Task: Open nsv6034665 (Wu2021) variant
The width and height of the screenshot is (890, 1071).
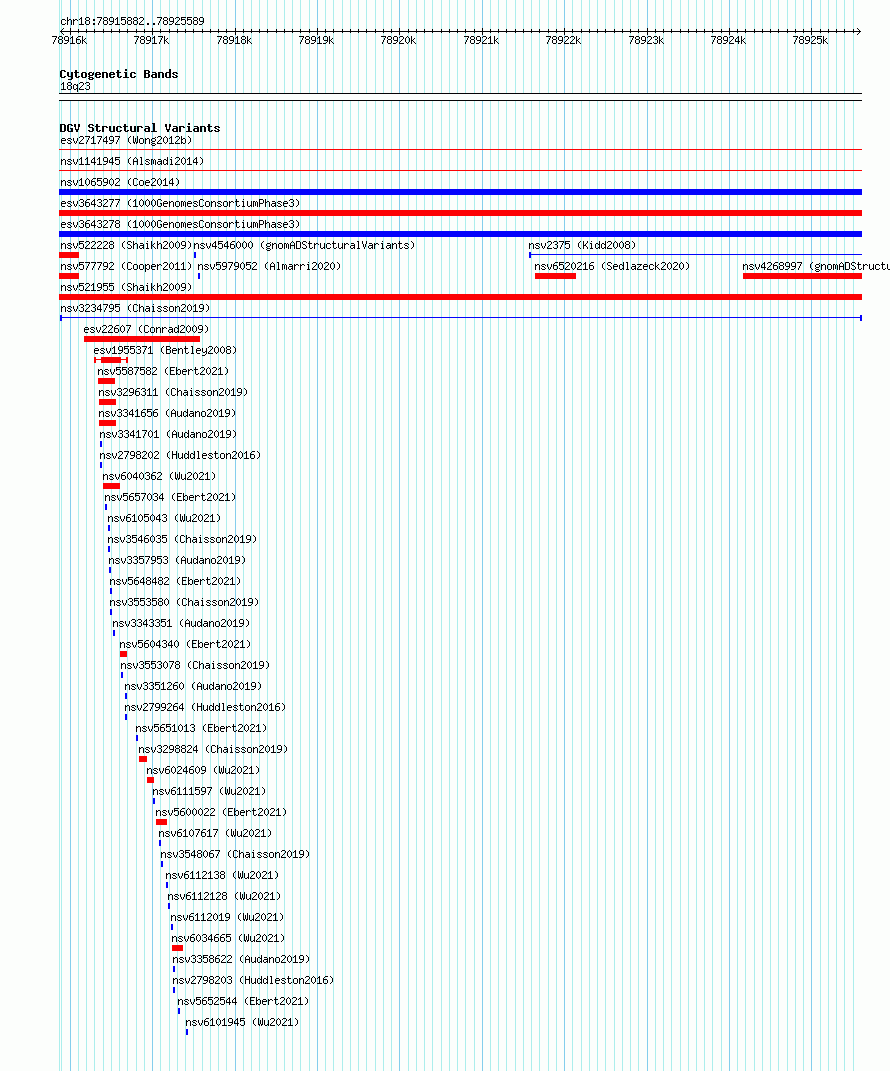Action: (x=228, y=938)
